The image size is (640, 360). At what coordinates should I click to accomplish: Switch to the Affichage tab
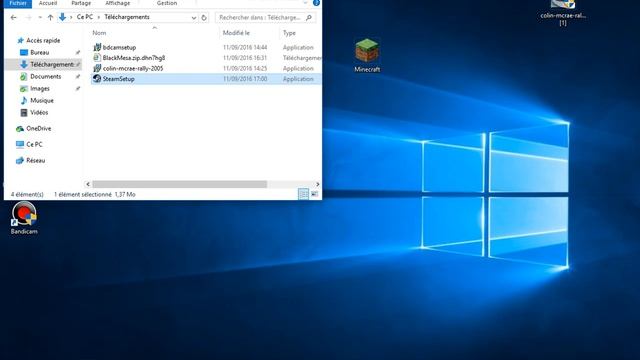pos(118,3)
